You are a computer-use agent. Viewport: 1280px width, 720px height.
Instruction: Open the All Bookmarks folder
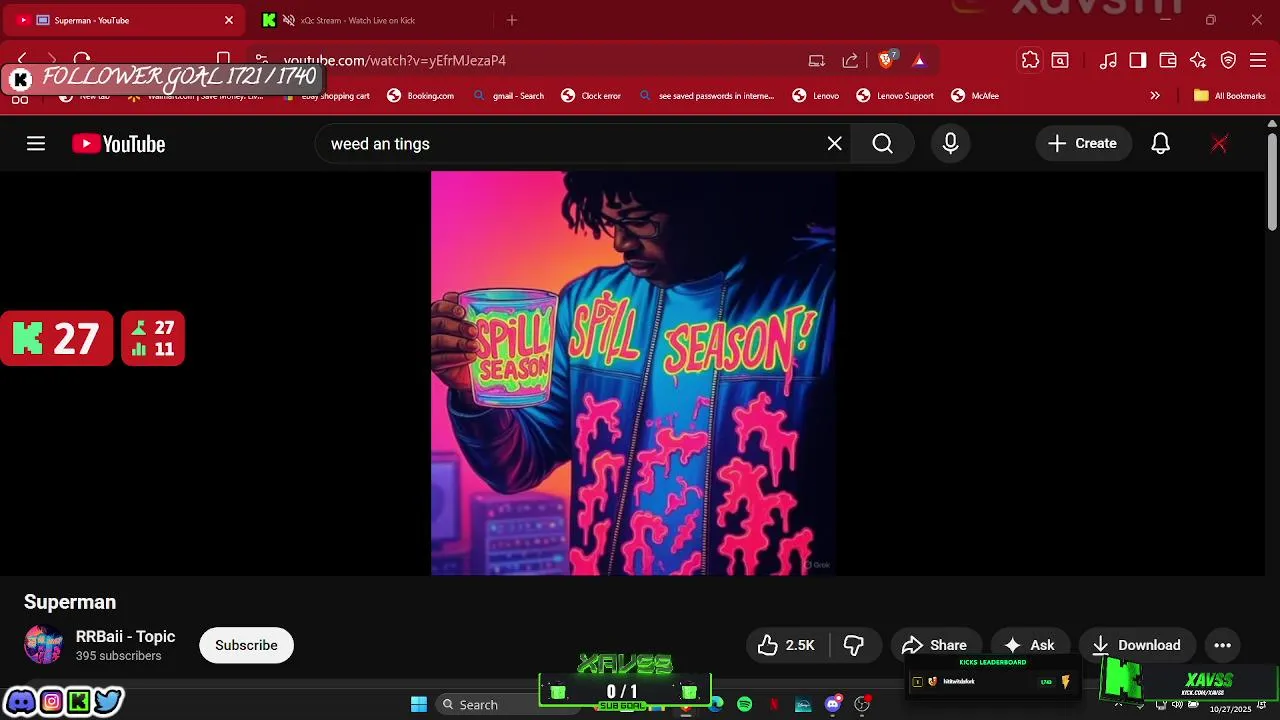click(1229, 96)
